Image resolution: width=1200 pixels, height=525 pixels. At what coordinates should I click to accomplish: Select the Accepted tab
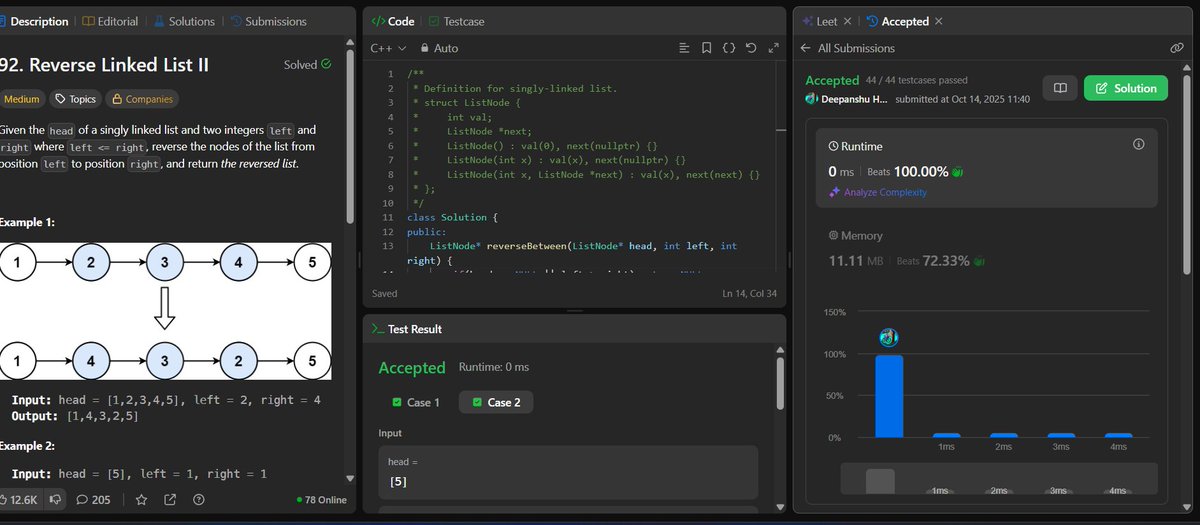click(x=898, y=21)
